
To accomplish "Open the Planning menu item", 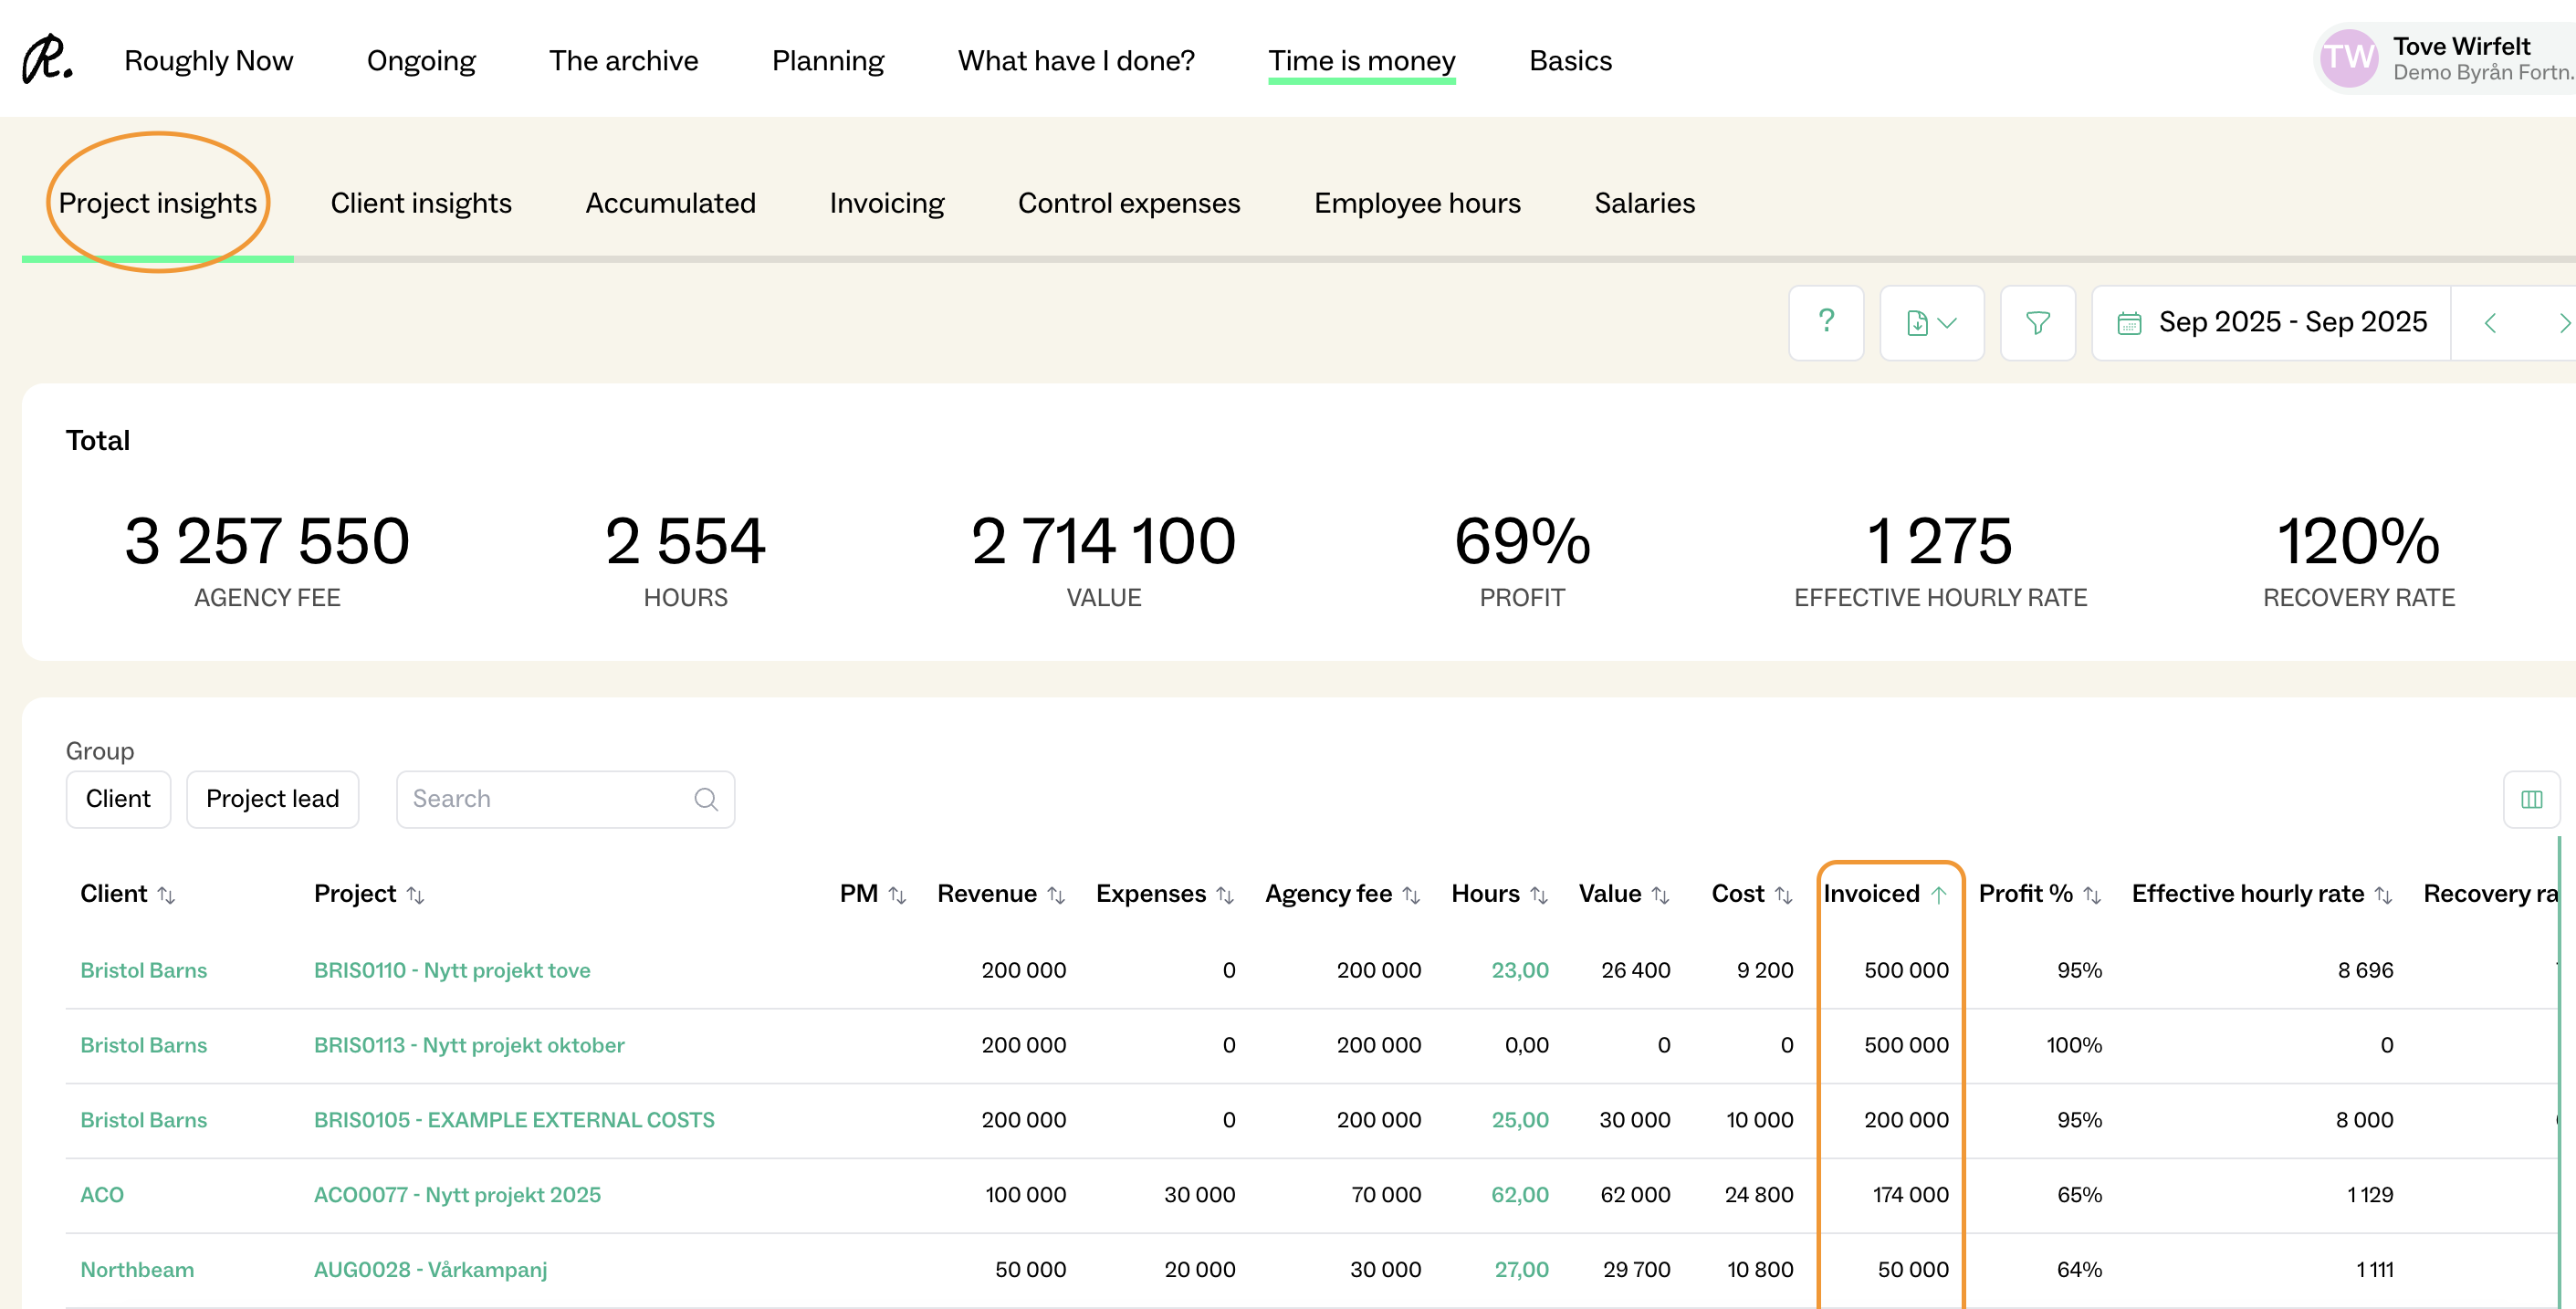I will click(x=827, y=61).
